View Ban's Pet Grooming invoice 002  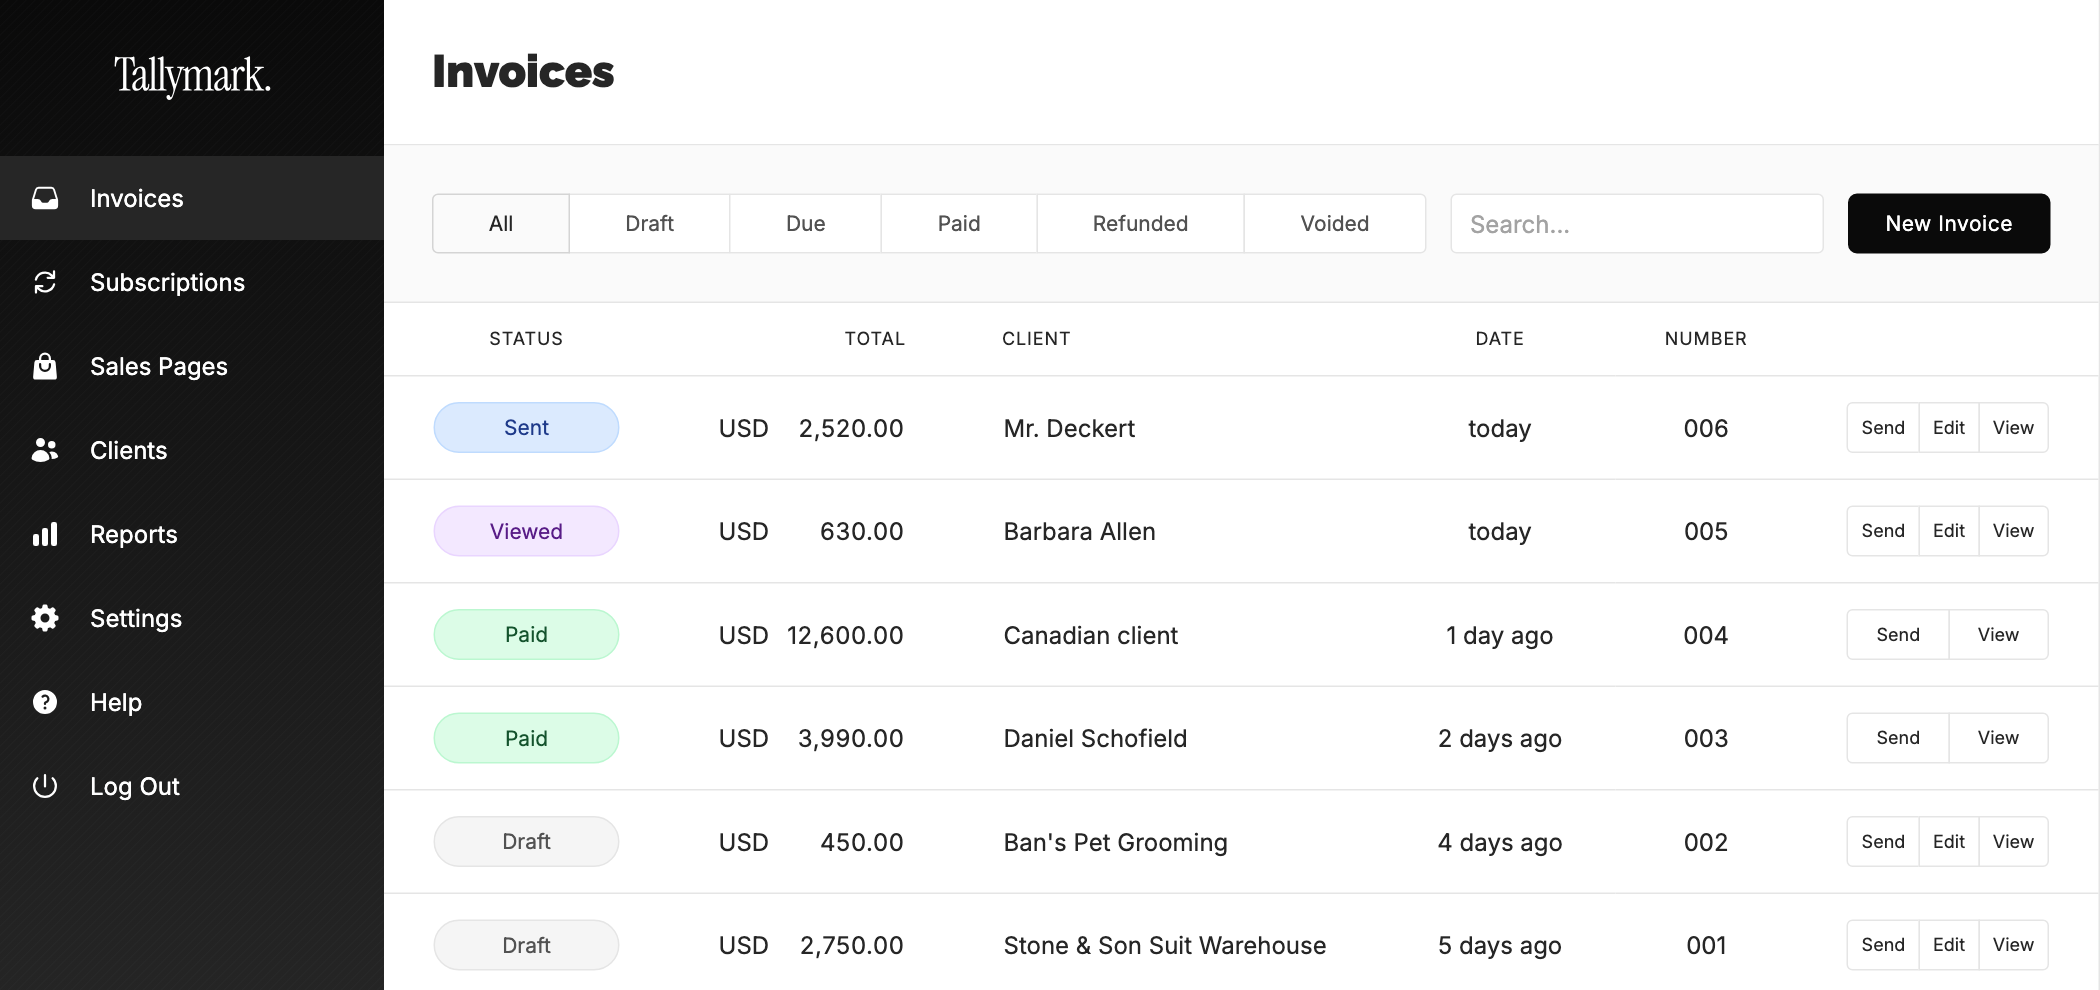coord(2013,842)
